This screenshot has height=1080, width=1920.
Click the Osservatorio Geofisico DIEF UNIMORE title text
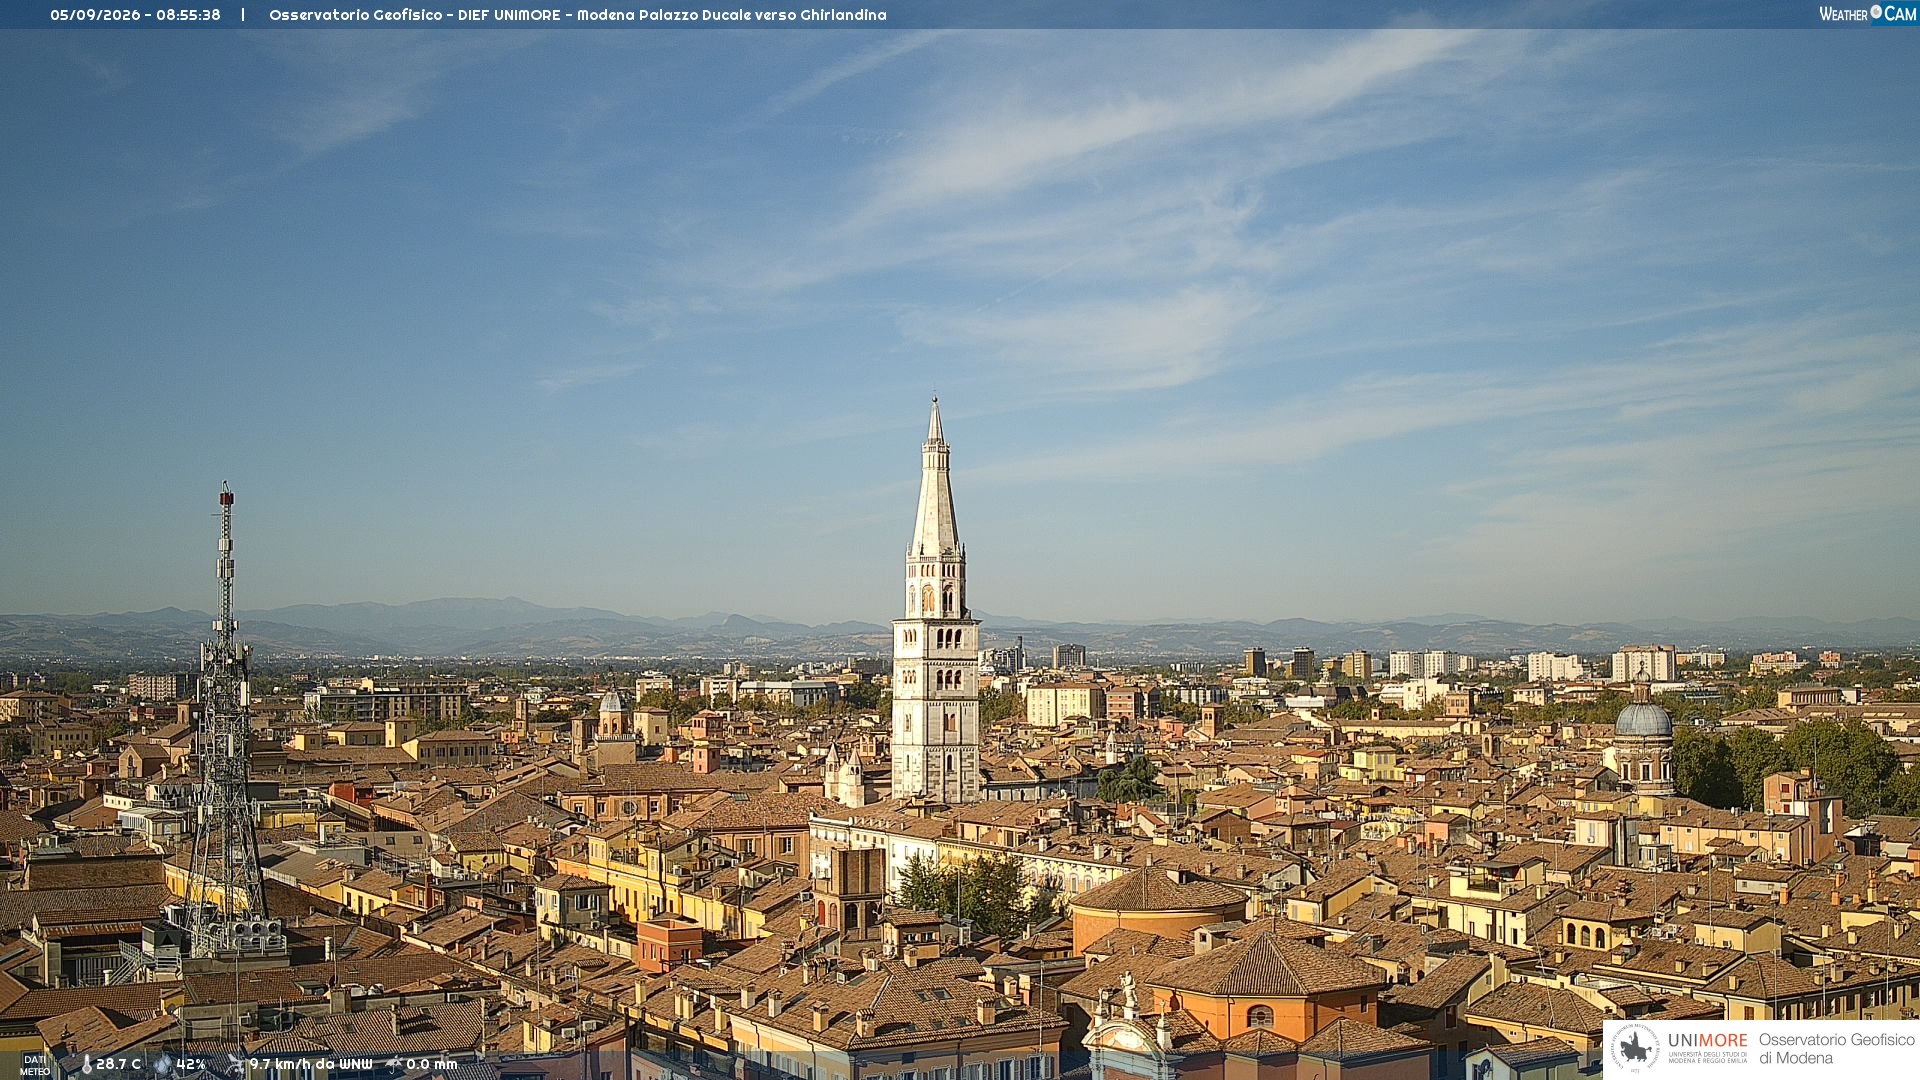pyautogui.click(x=415, y=15)
